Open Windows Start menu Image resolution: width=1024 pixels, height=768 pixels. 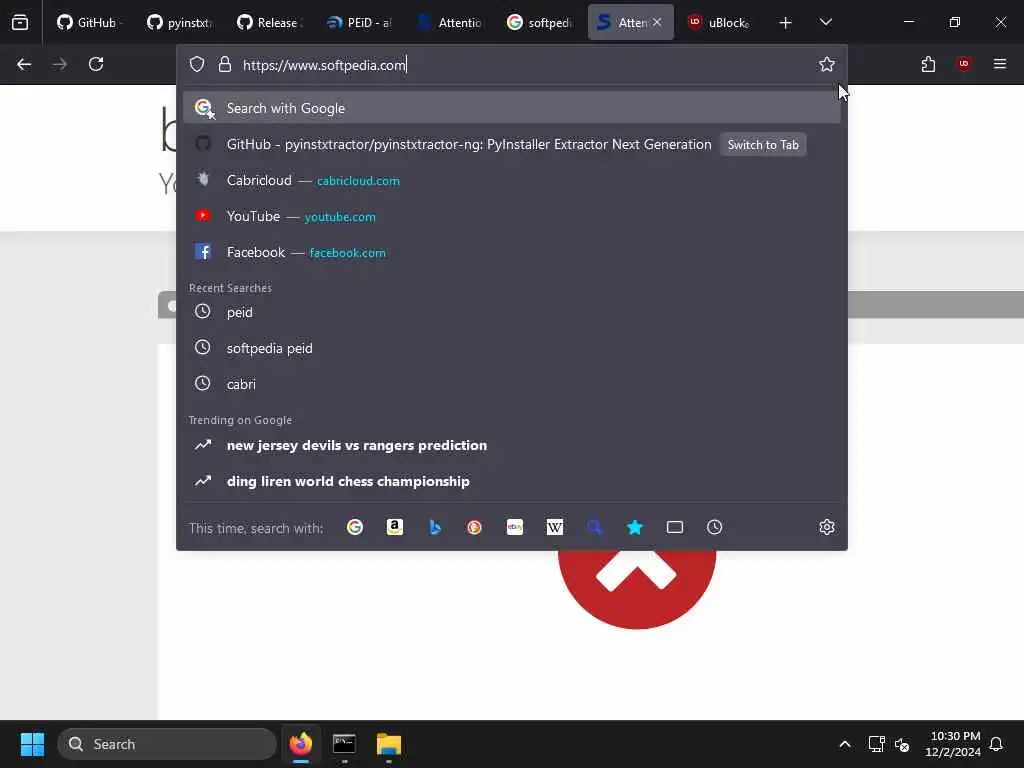32,744
